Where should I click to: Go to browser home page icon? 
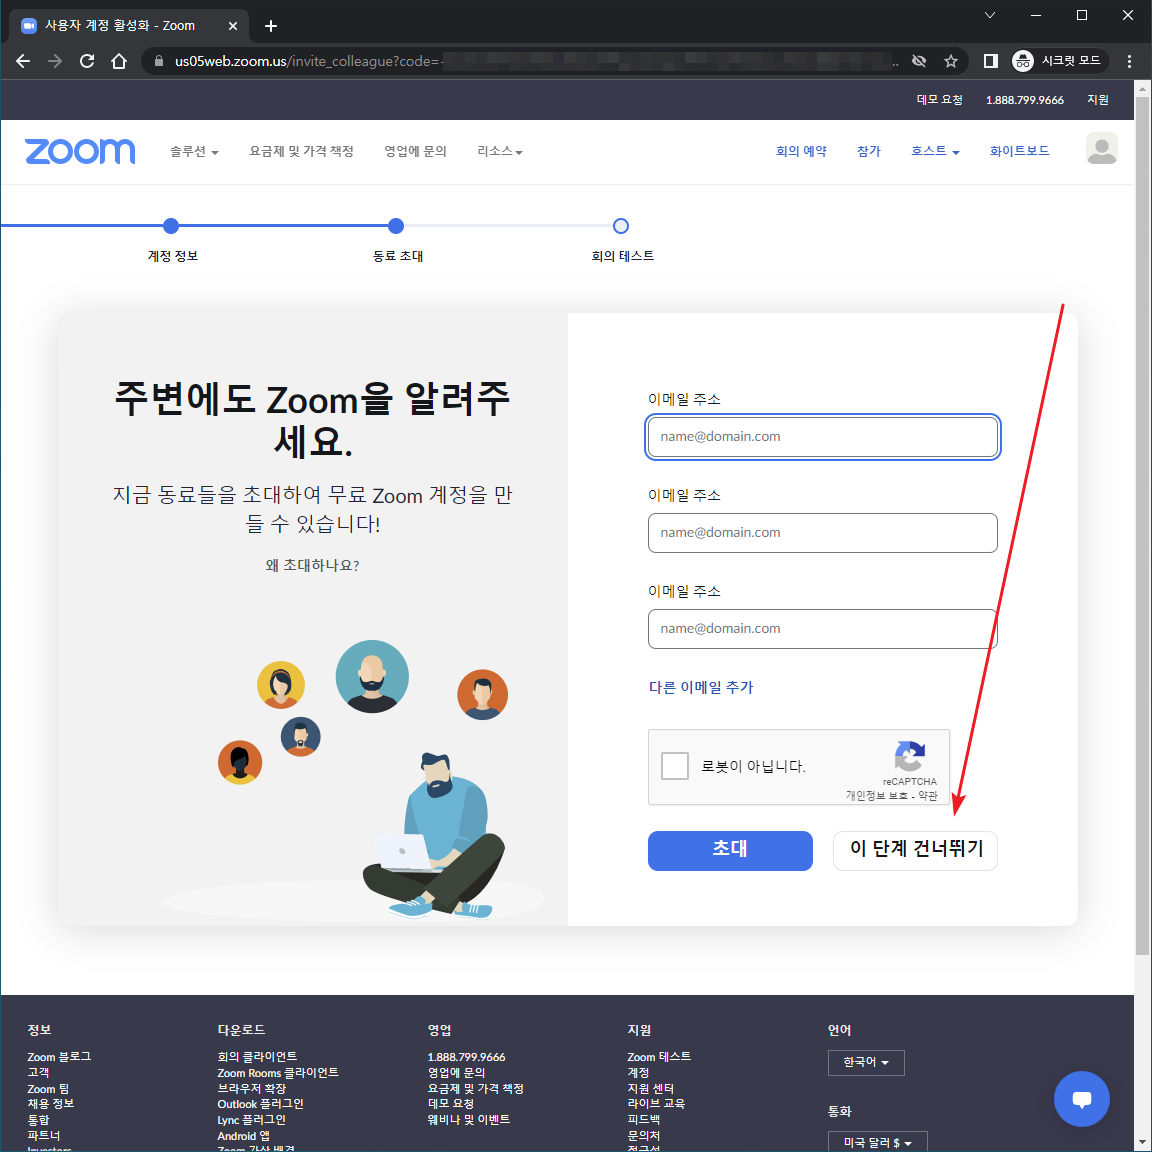(x=119, y=61)
